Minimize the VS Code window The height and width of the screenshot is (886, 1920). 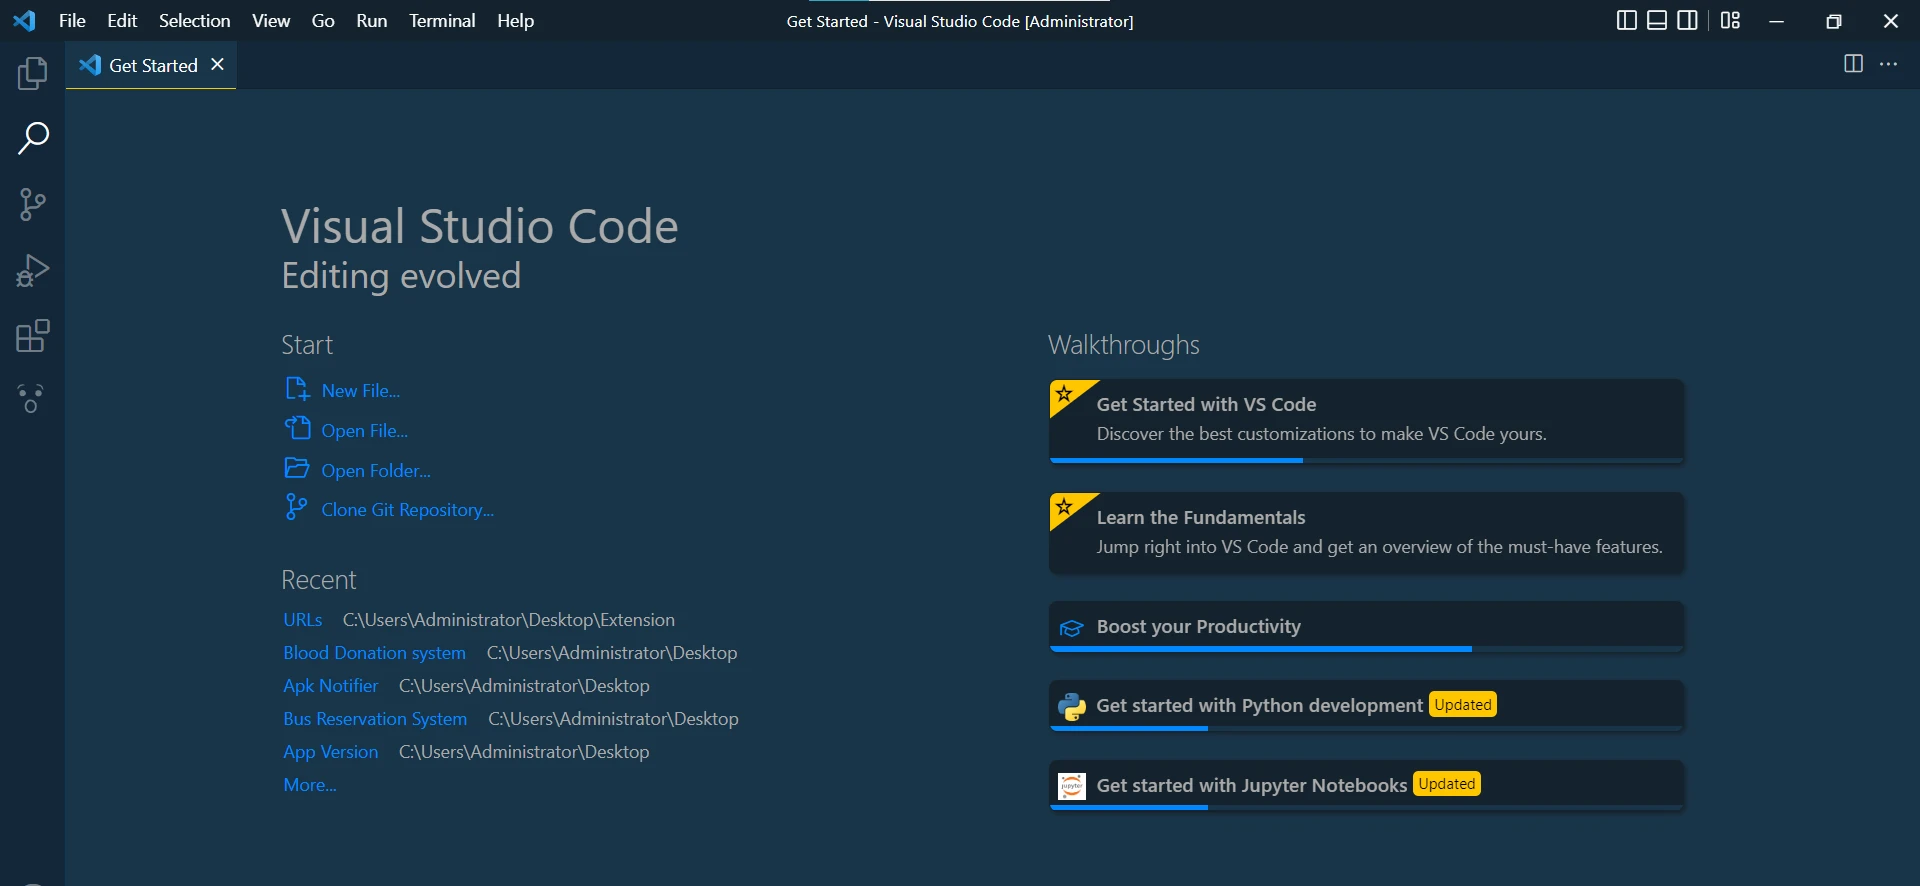(1776, 21)
